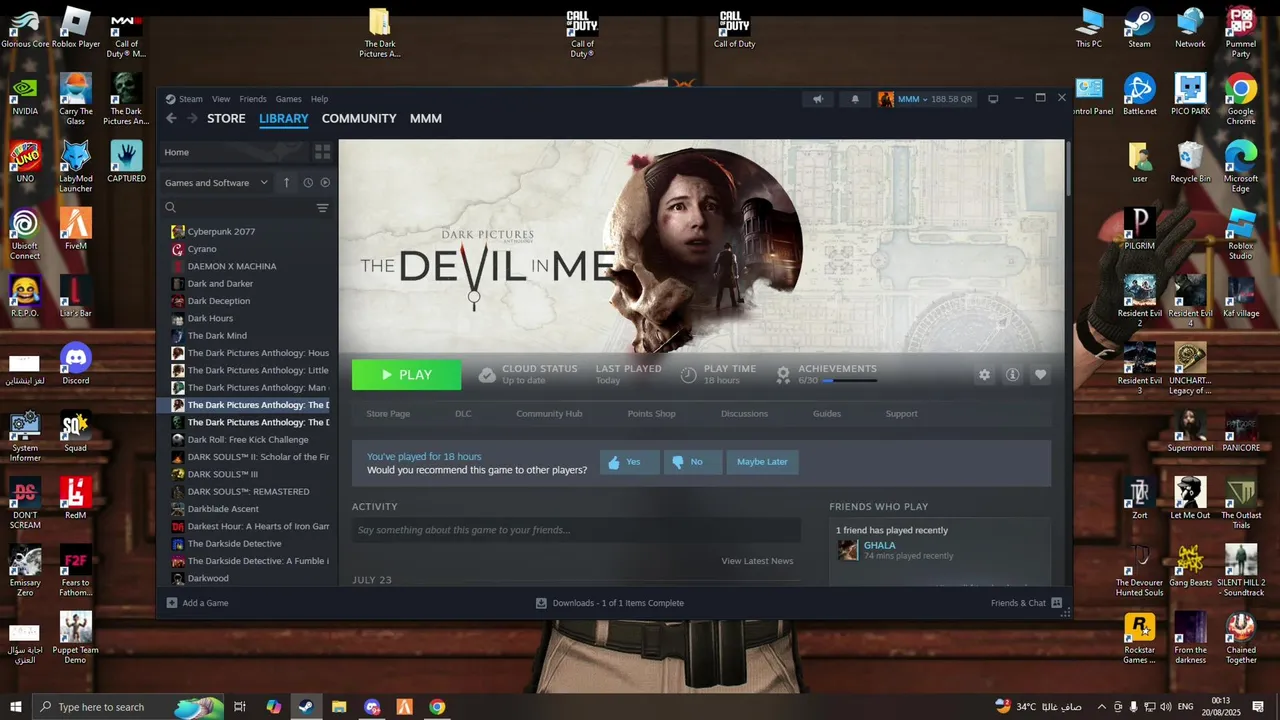Click the Home button in library sidebar
Screen dimensions: 1280x720
[234, 152]
